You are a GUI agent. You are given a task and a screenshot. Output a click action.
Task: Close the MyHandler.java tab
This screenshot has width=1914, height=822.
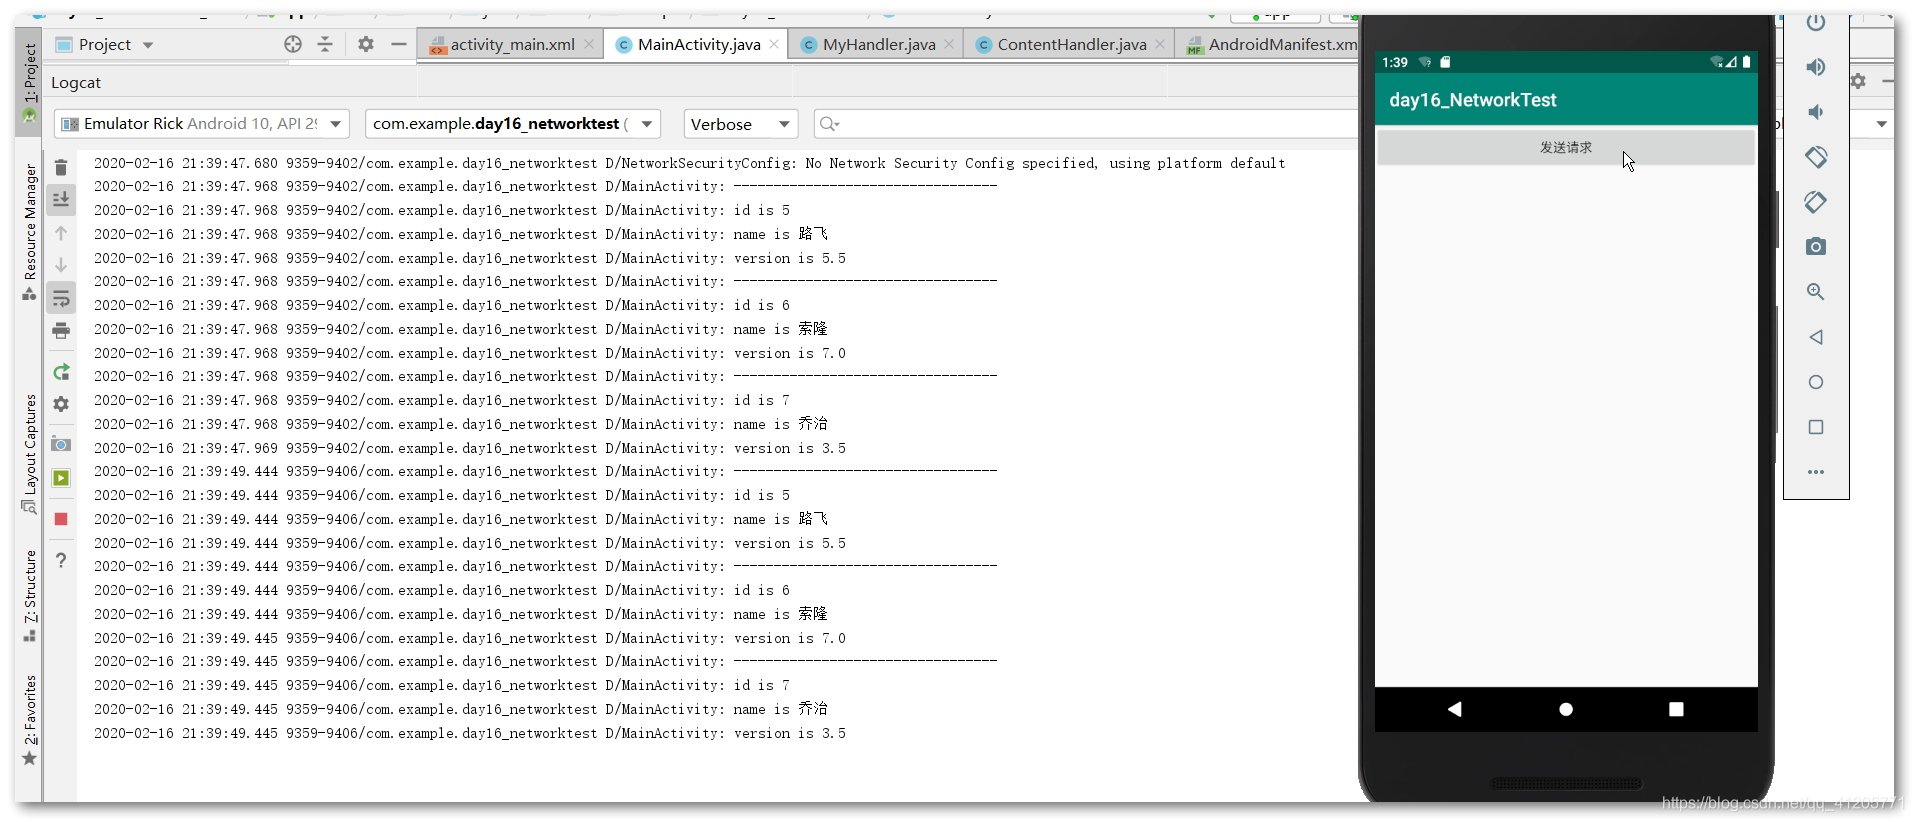(x=949, y=44)
